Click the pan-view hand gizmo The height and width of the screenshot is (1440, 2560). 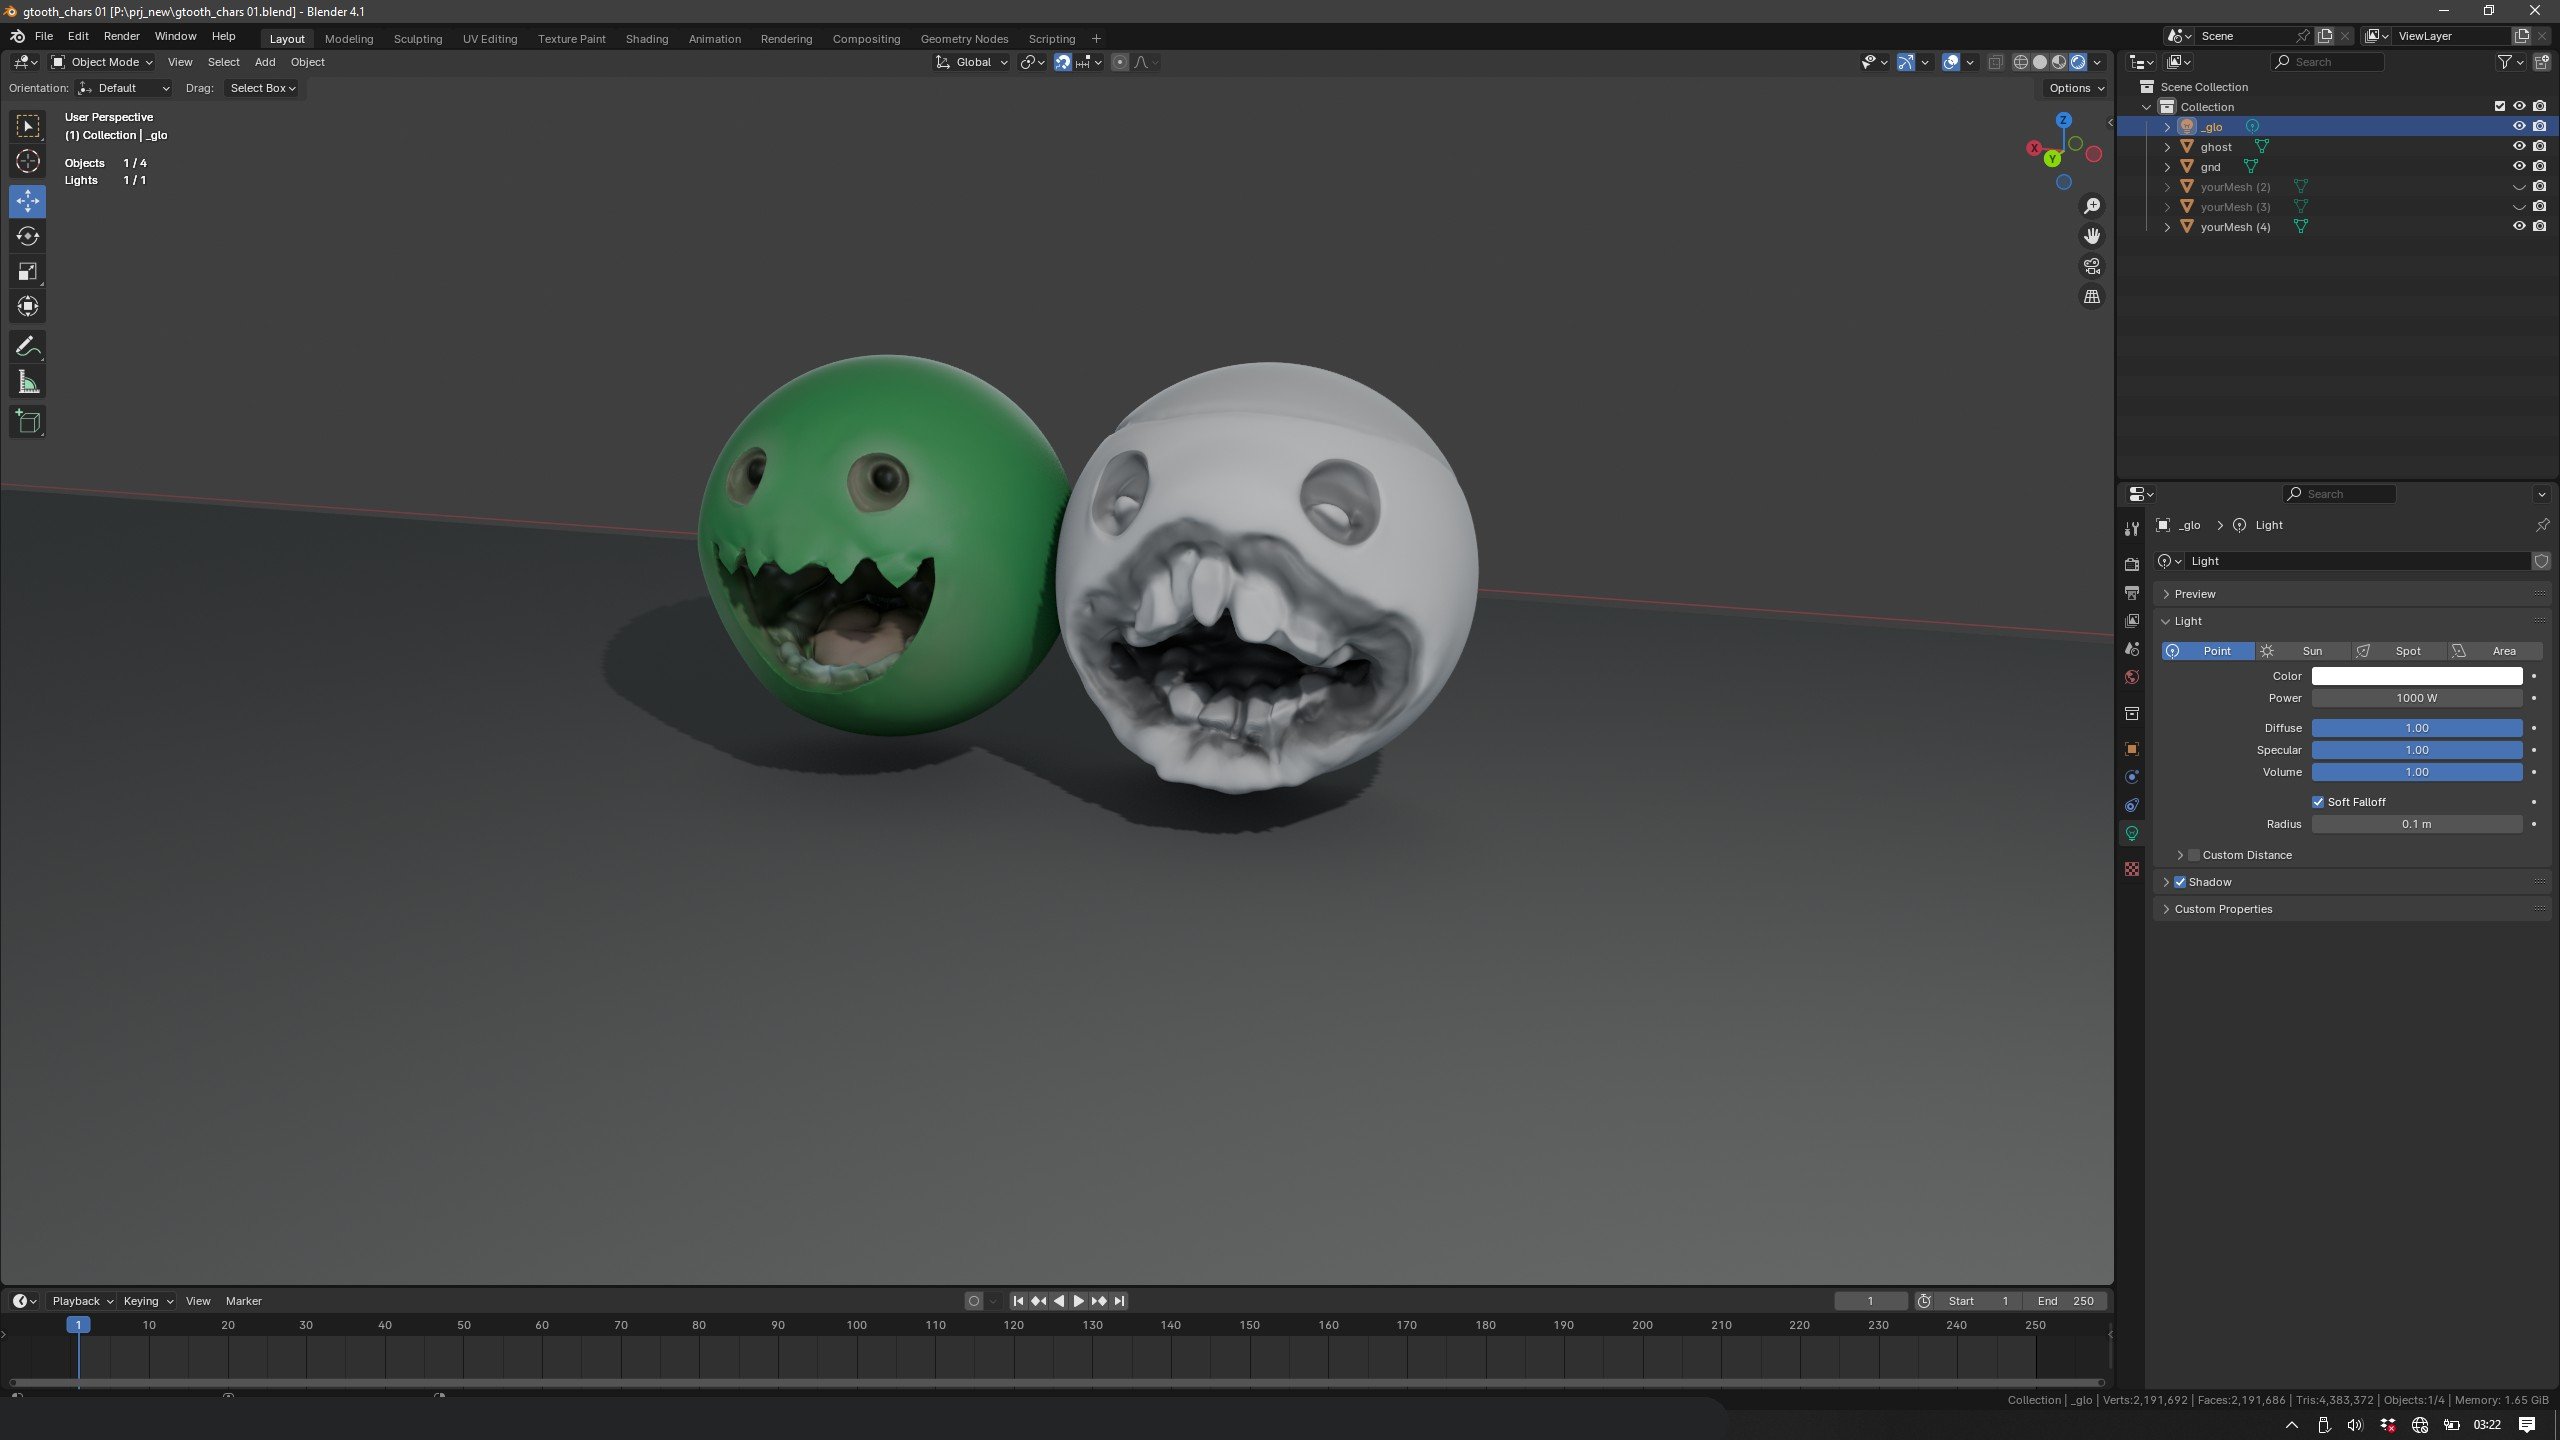pos(2091,236)
